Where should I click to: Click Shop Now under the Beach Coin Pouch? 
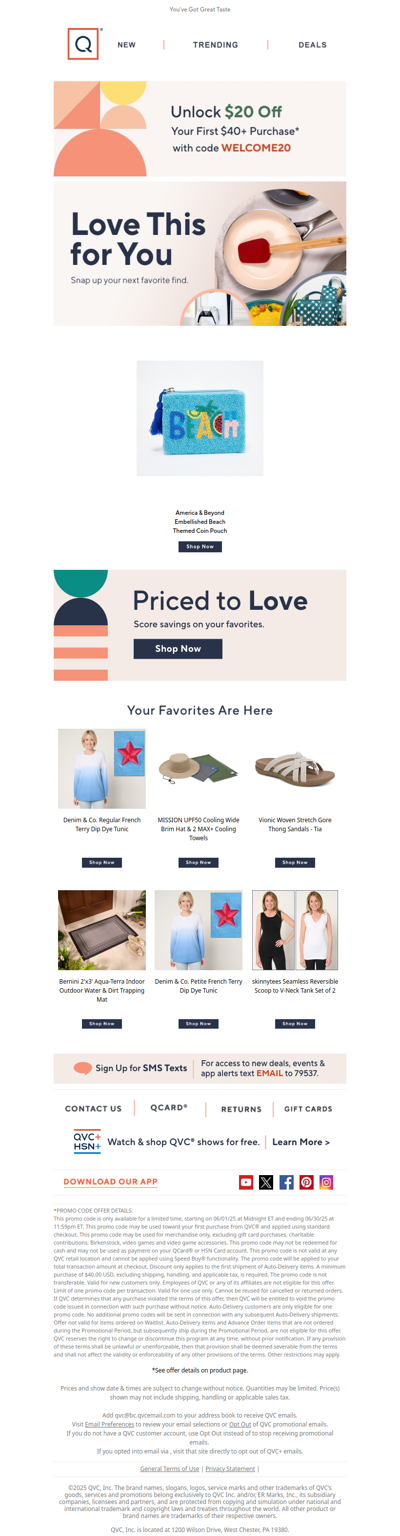coord(200,547)
